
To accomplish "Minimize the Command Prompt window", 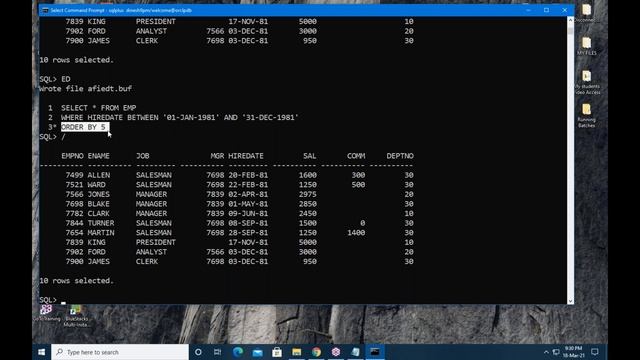I will (x=528, y=10).
